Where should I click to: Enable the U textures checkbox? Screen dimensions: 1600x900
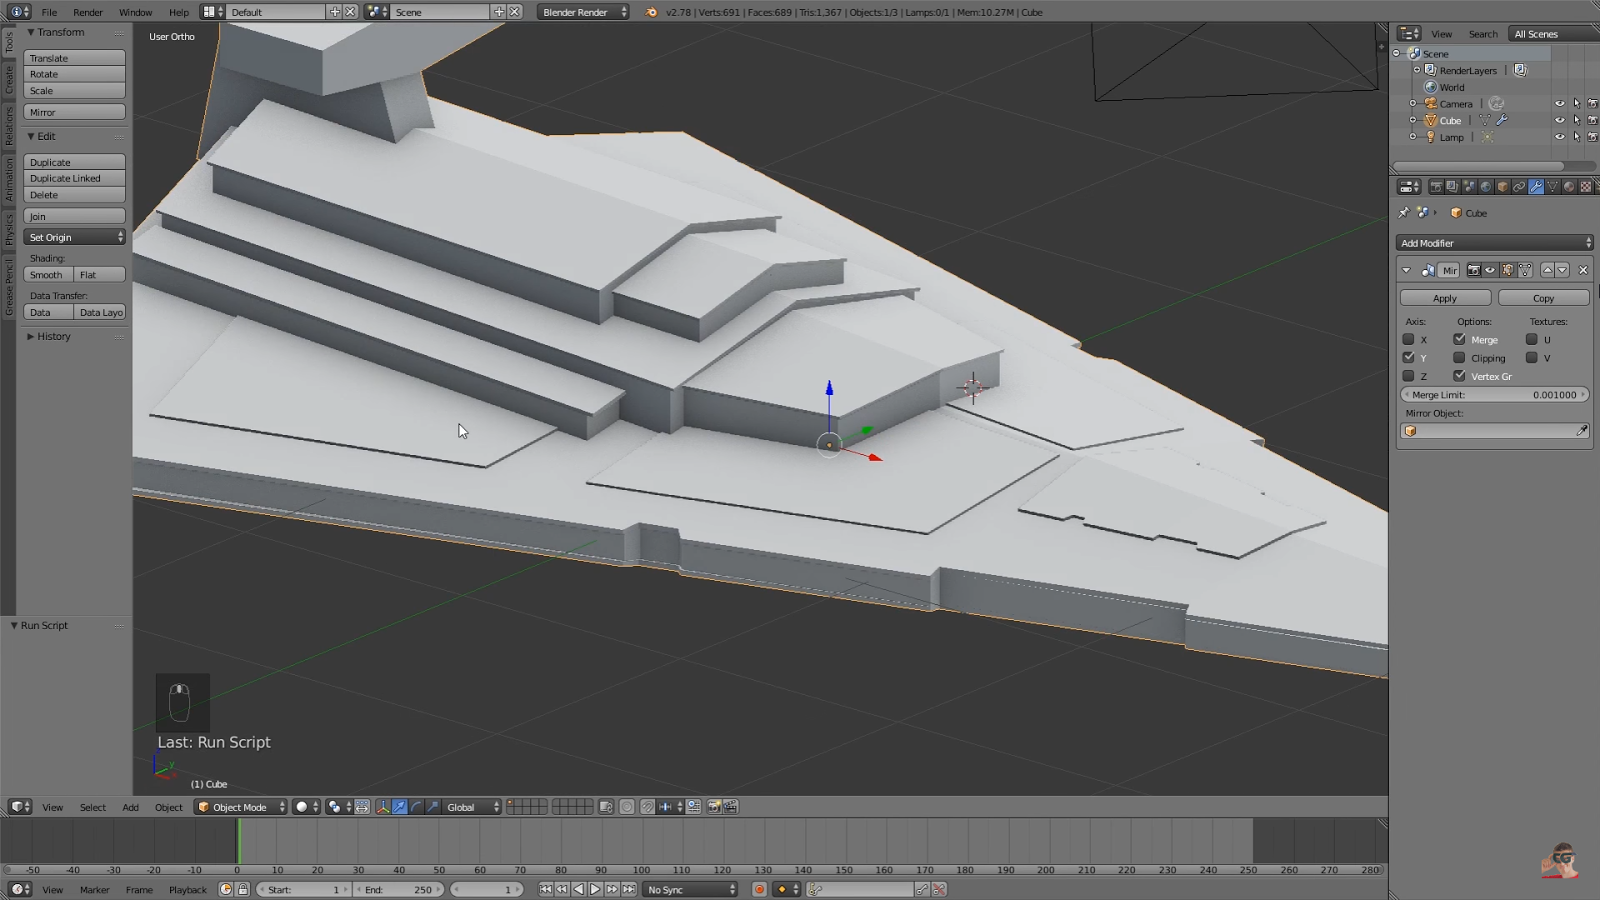tap(1532, 339)
